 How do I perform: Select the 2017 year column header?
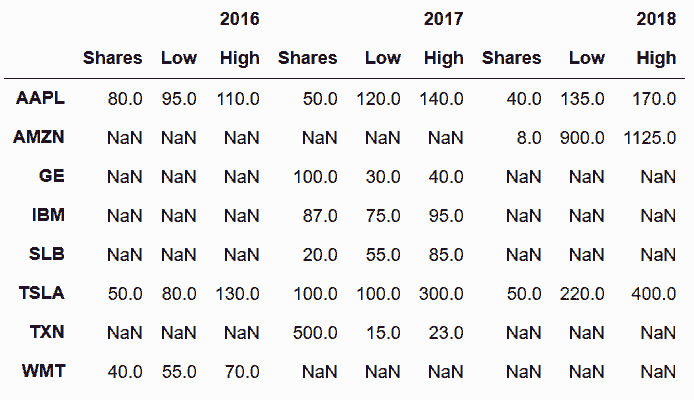(x=444, y=19)
